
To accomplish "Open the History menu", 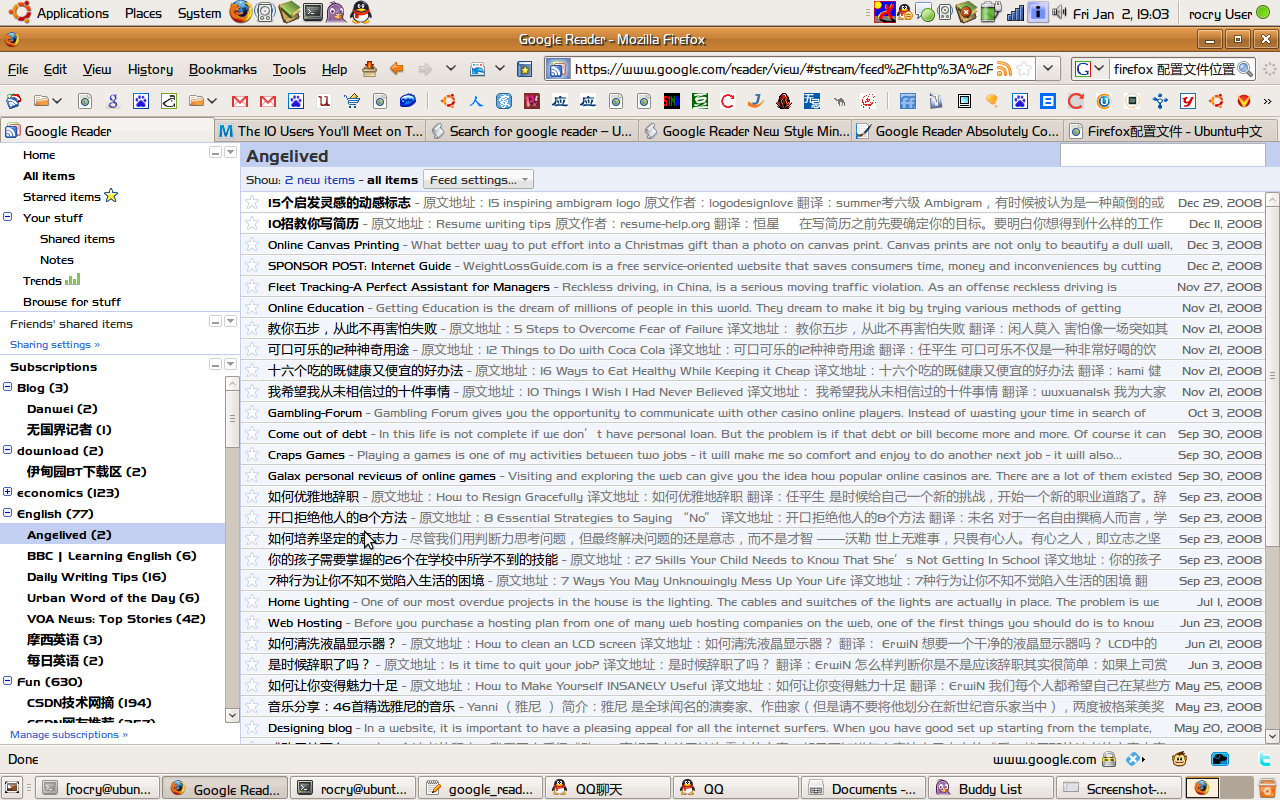I will pyautogui.click(x=150, y=69).
